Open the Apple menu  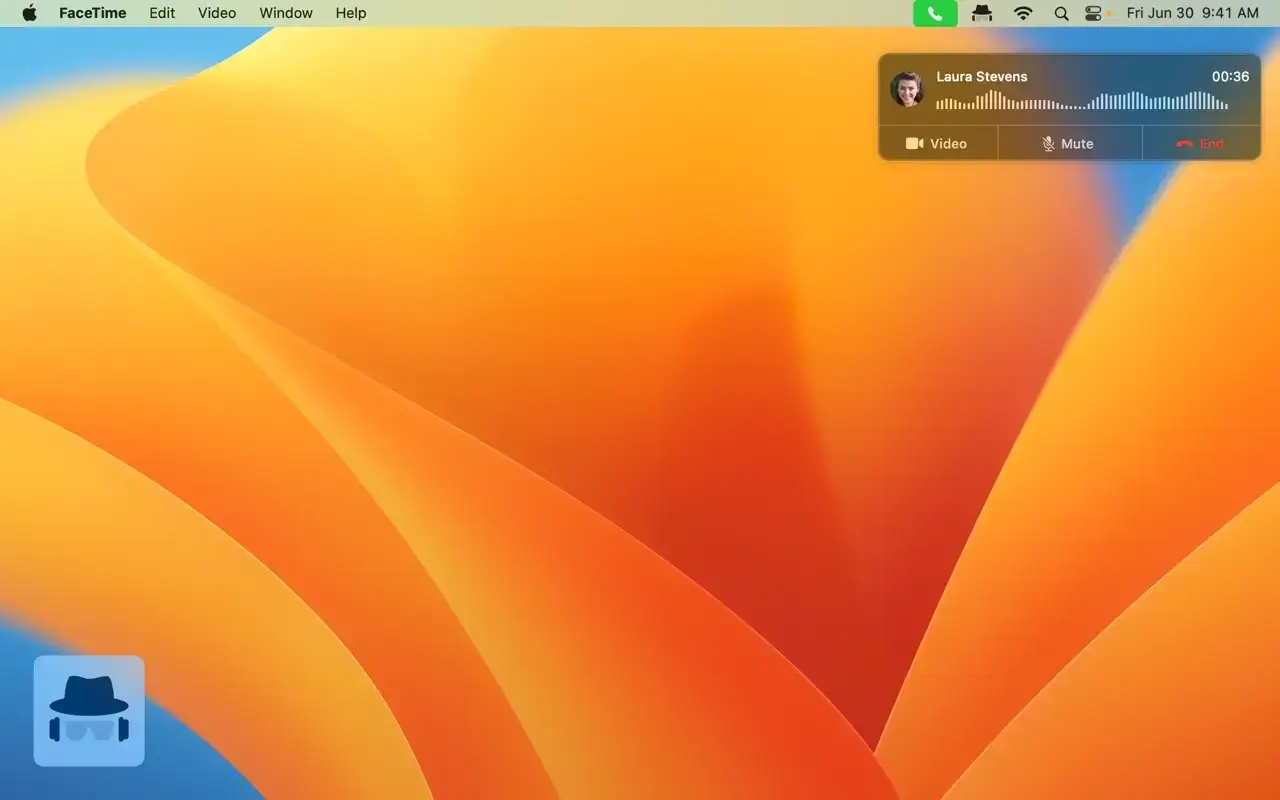(29, 13)
